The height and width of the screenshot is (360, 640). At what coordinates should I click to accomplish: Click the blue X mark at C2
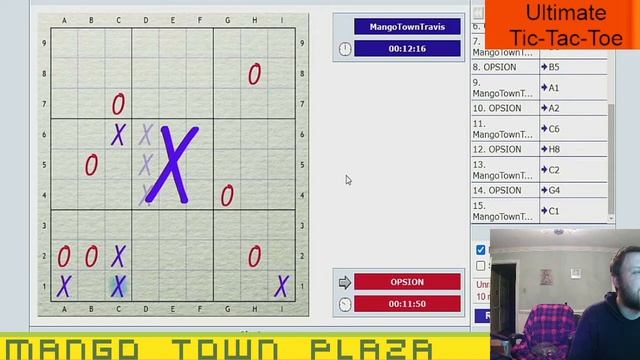pos(118,256)
